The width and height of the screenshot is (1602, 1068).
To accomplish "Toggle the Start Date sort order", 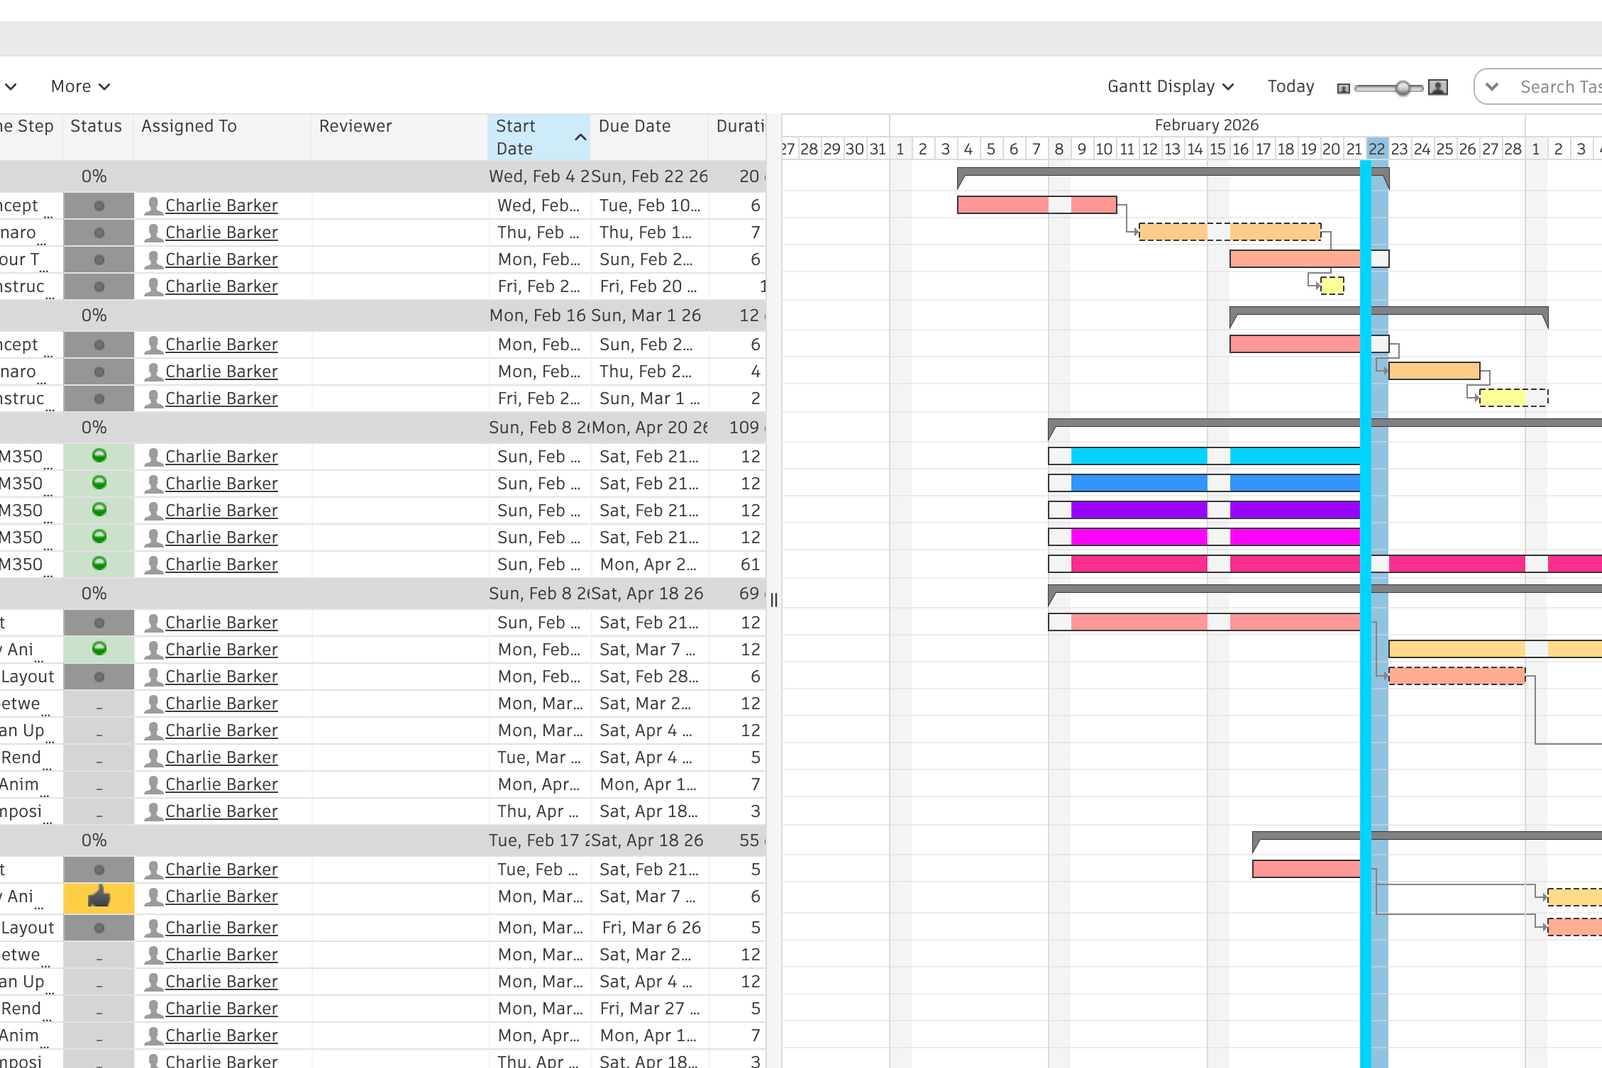I will tap(580, 137).
